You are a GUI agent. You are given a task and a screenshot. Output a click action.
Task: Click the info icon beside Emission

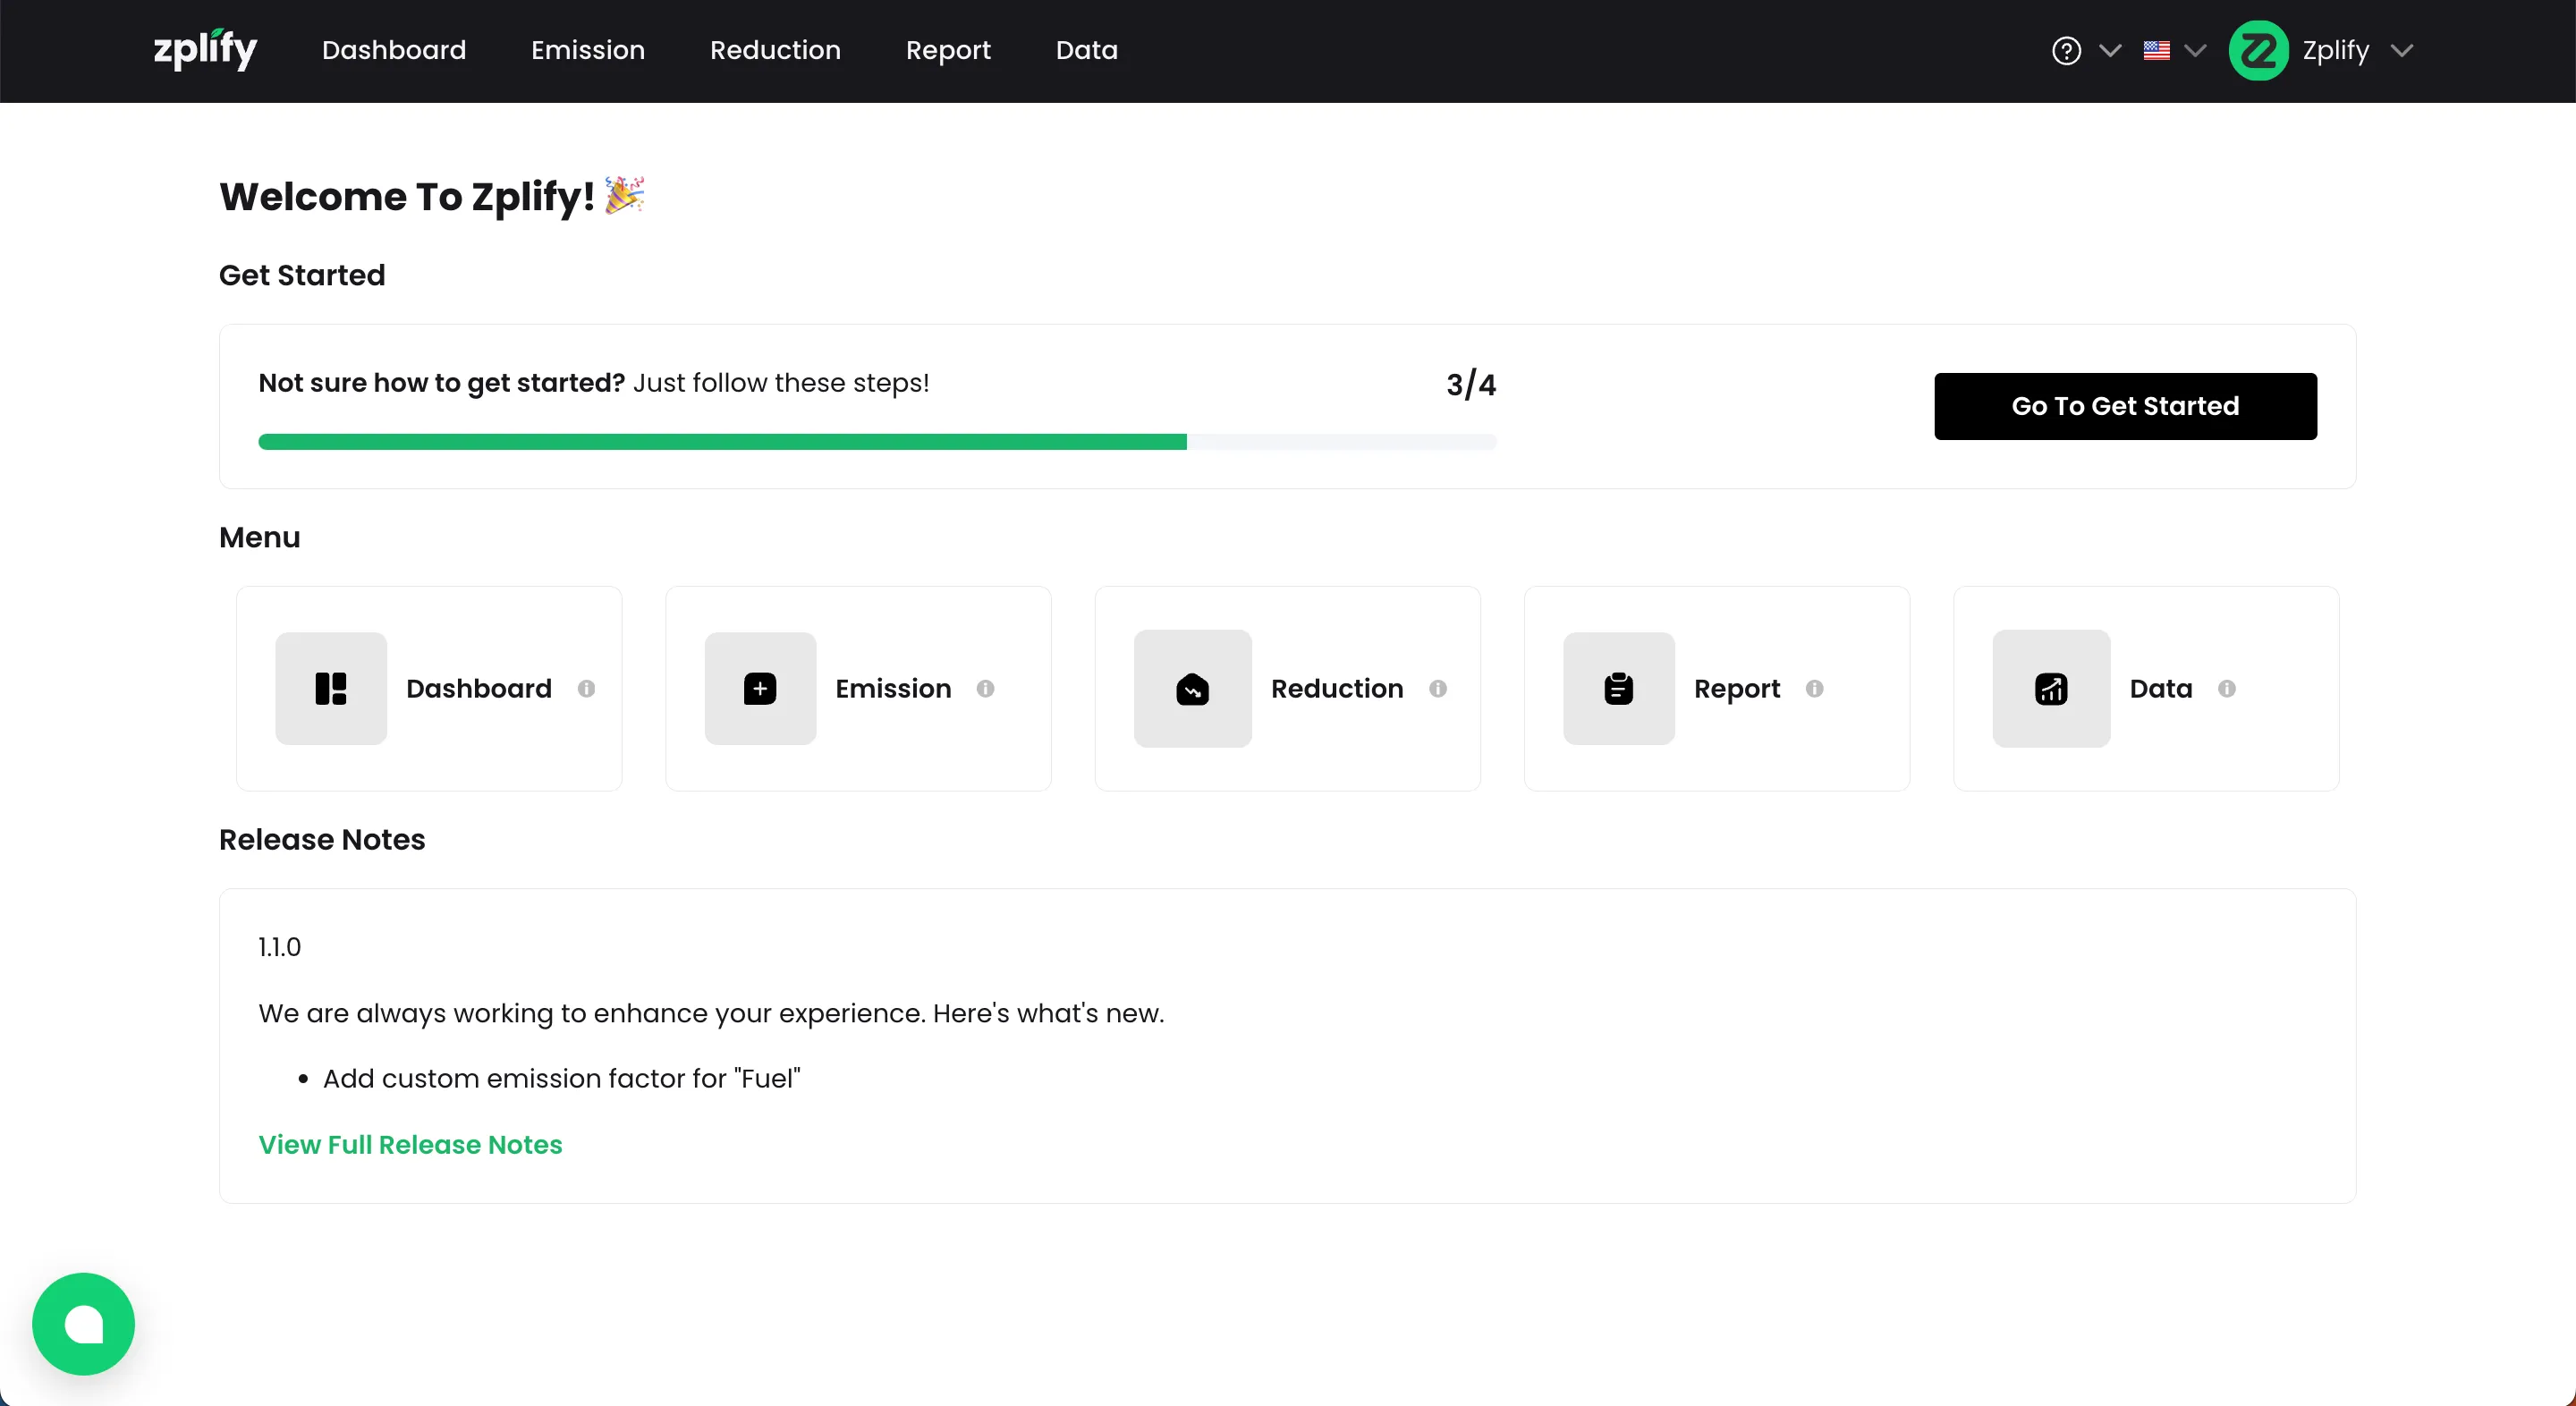click(985, 688)
